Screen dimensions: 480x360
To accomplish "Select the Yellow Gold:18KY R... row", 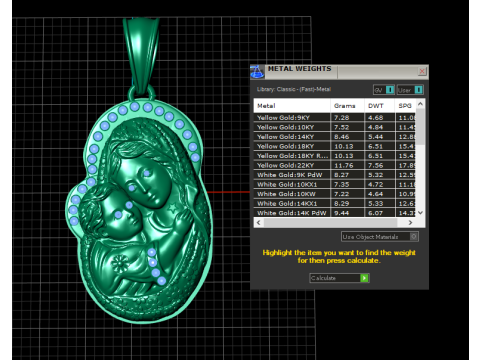I will (335, 156).
